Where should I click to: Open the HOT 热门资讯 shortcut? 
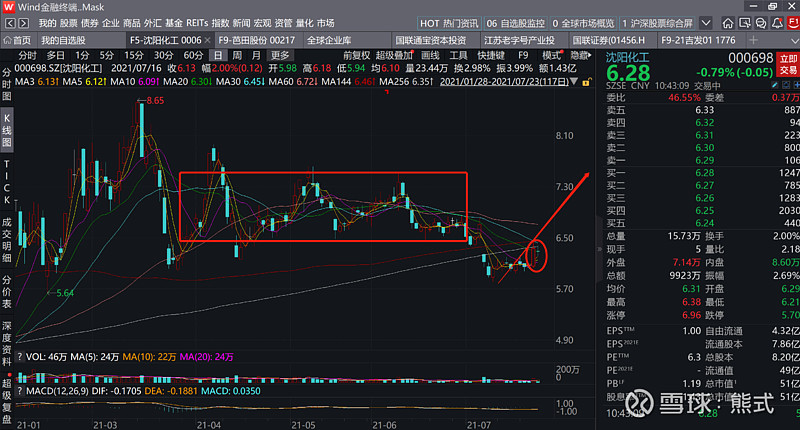pyautogui.click(x=449, y=23)
